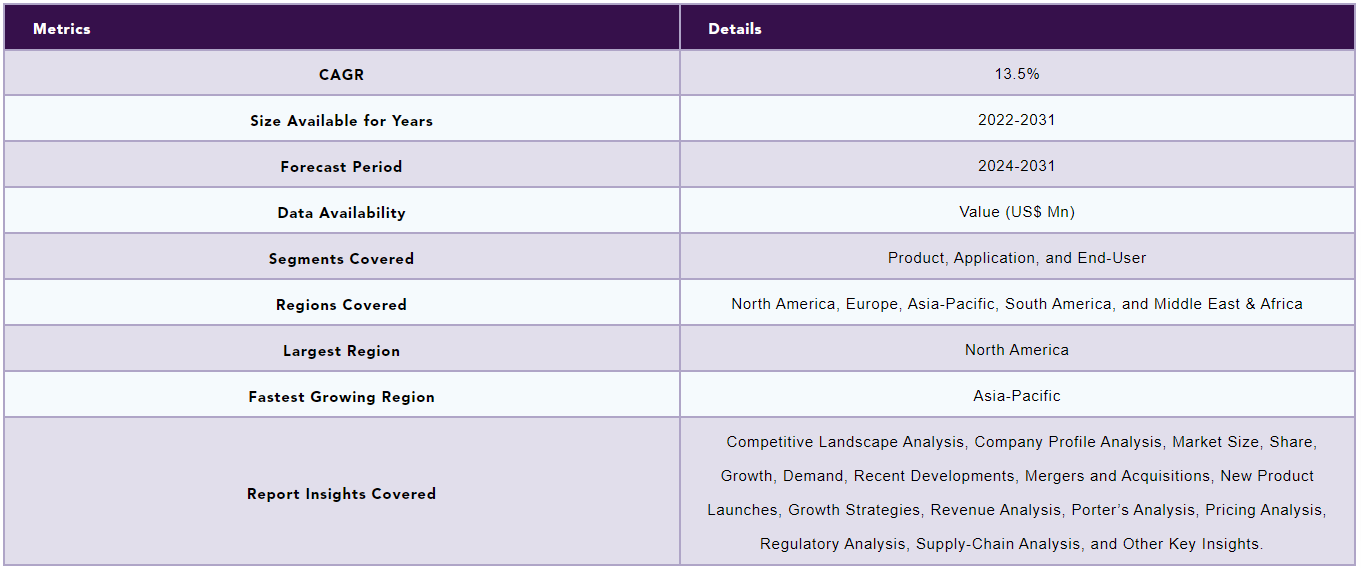Viewport: 1361px width, 571px height.
Task: Select the Data Availability label
Action: pos(341,213)
